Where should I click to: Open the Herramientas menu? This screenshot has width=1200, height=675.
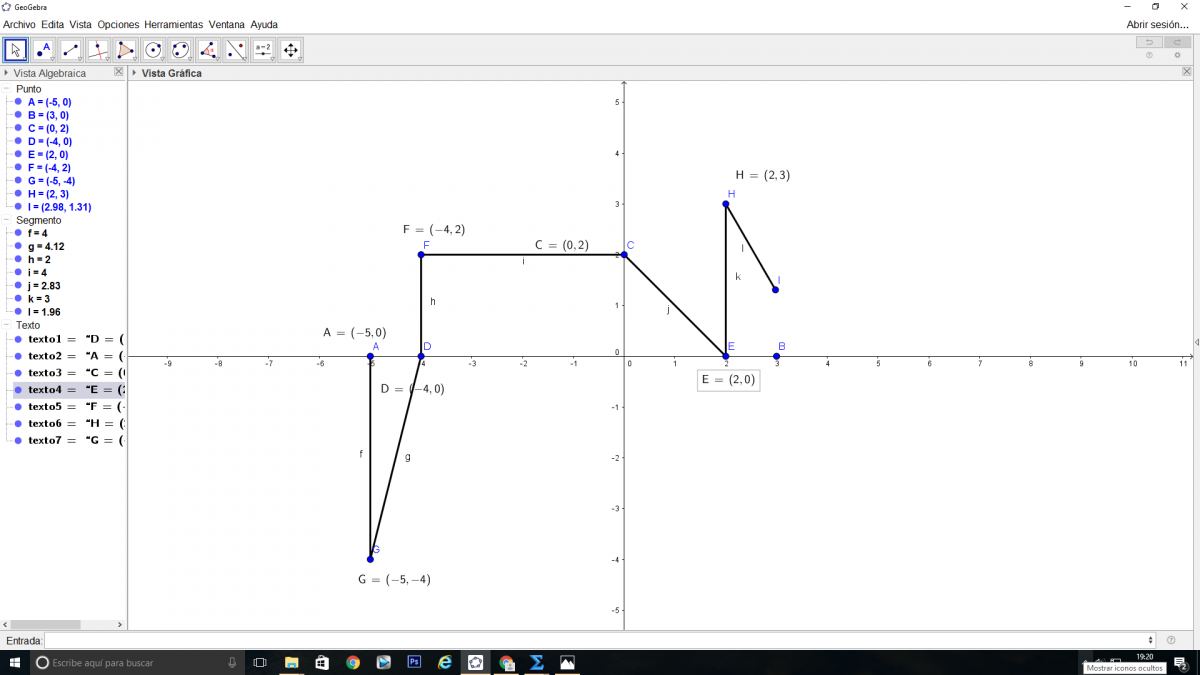pos(173,24)
